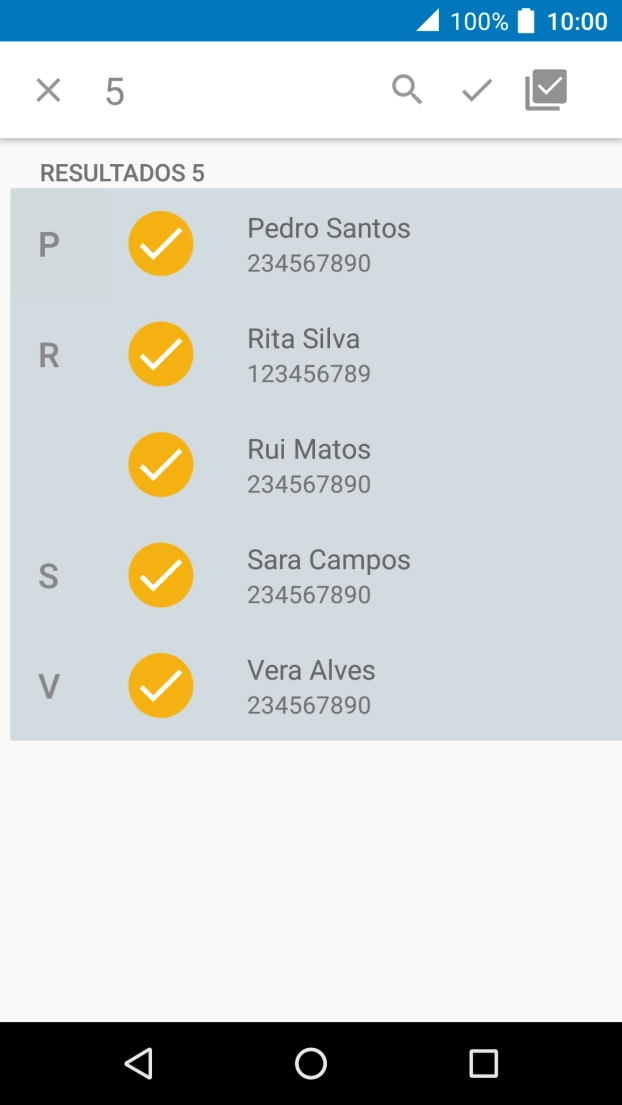Open the search icon in the toolbar
This screenshot has height=1105, width=622.
click(x=407, y=90)
